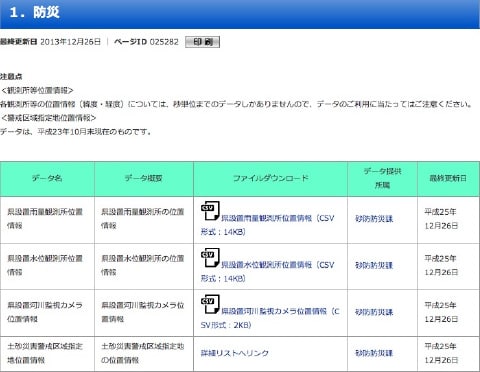
Task: Click the ページID 025282 text
Action: point(146,42)
